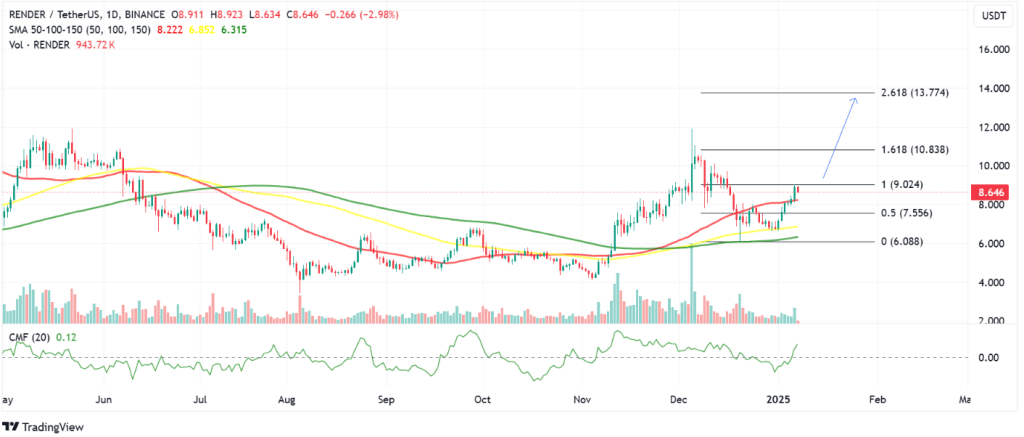The image size is (1024, 437).
Task: Open the USDT currency selector
Action: tap(995, 15)
